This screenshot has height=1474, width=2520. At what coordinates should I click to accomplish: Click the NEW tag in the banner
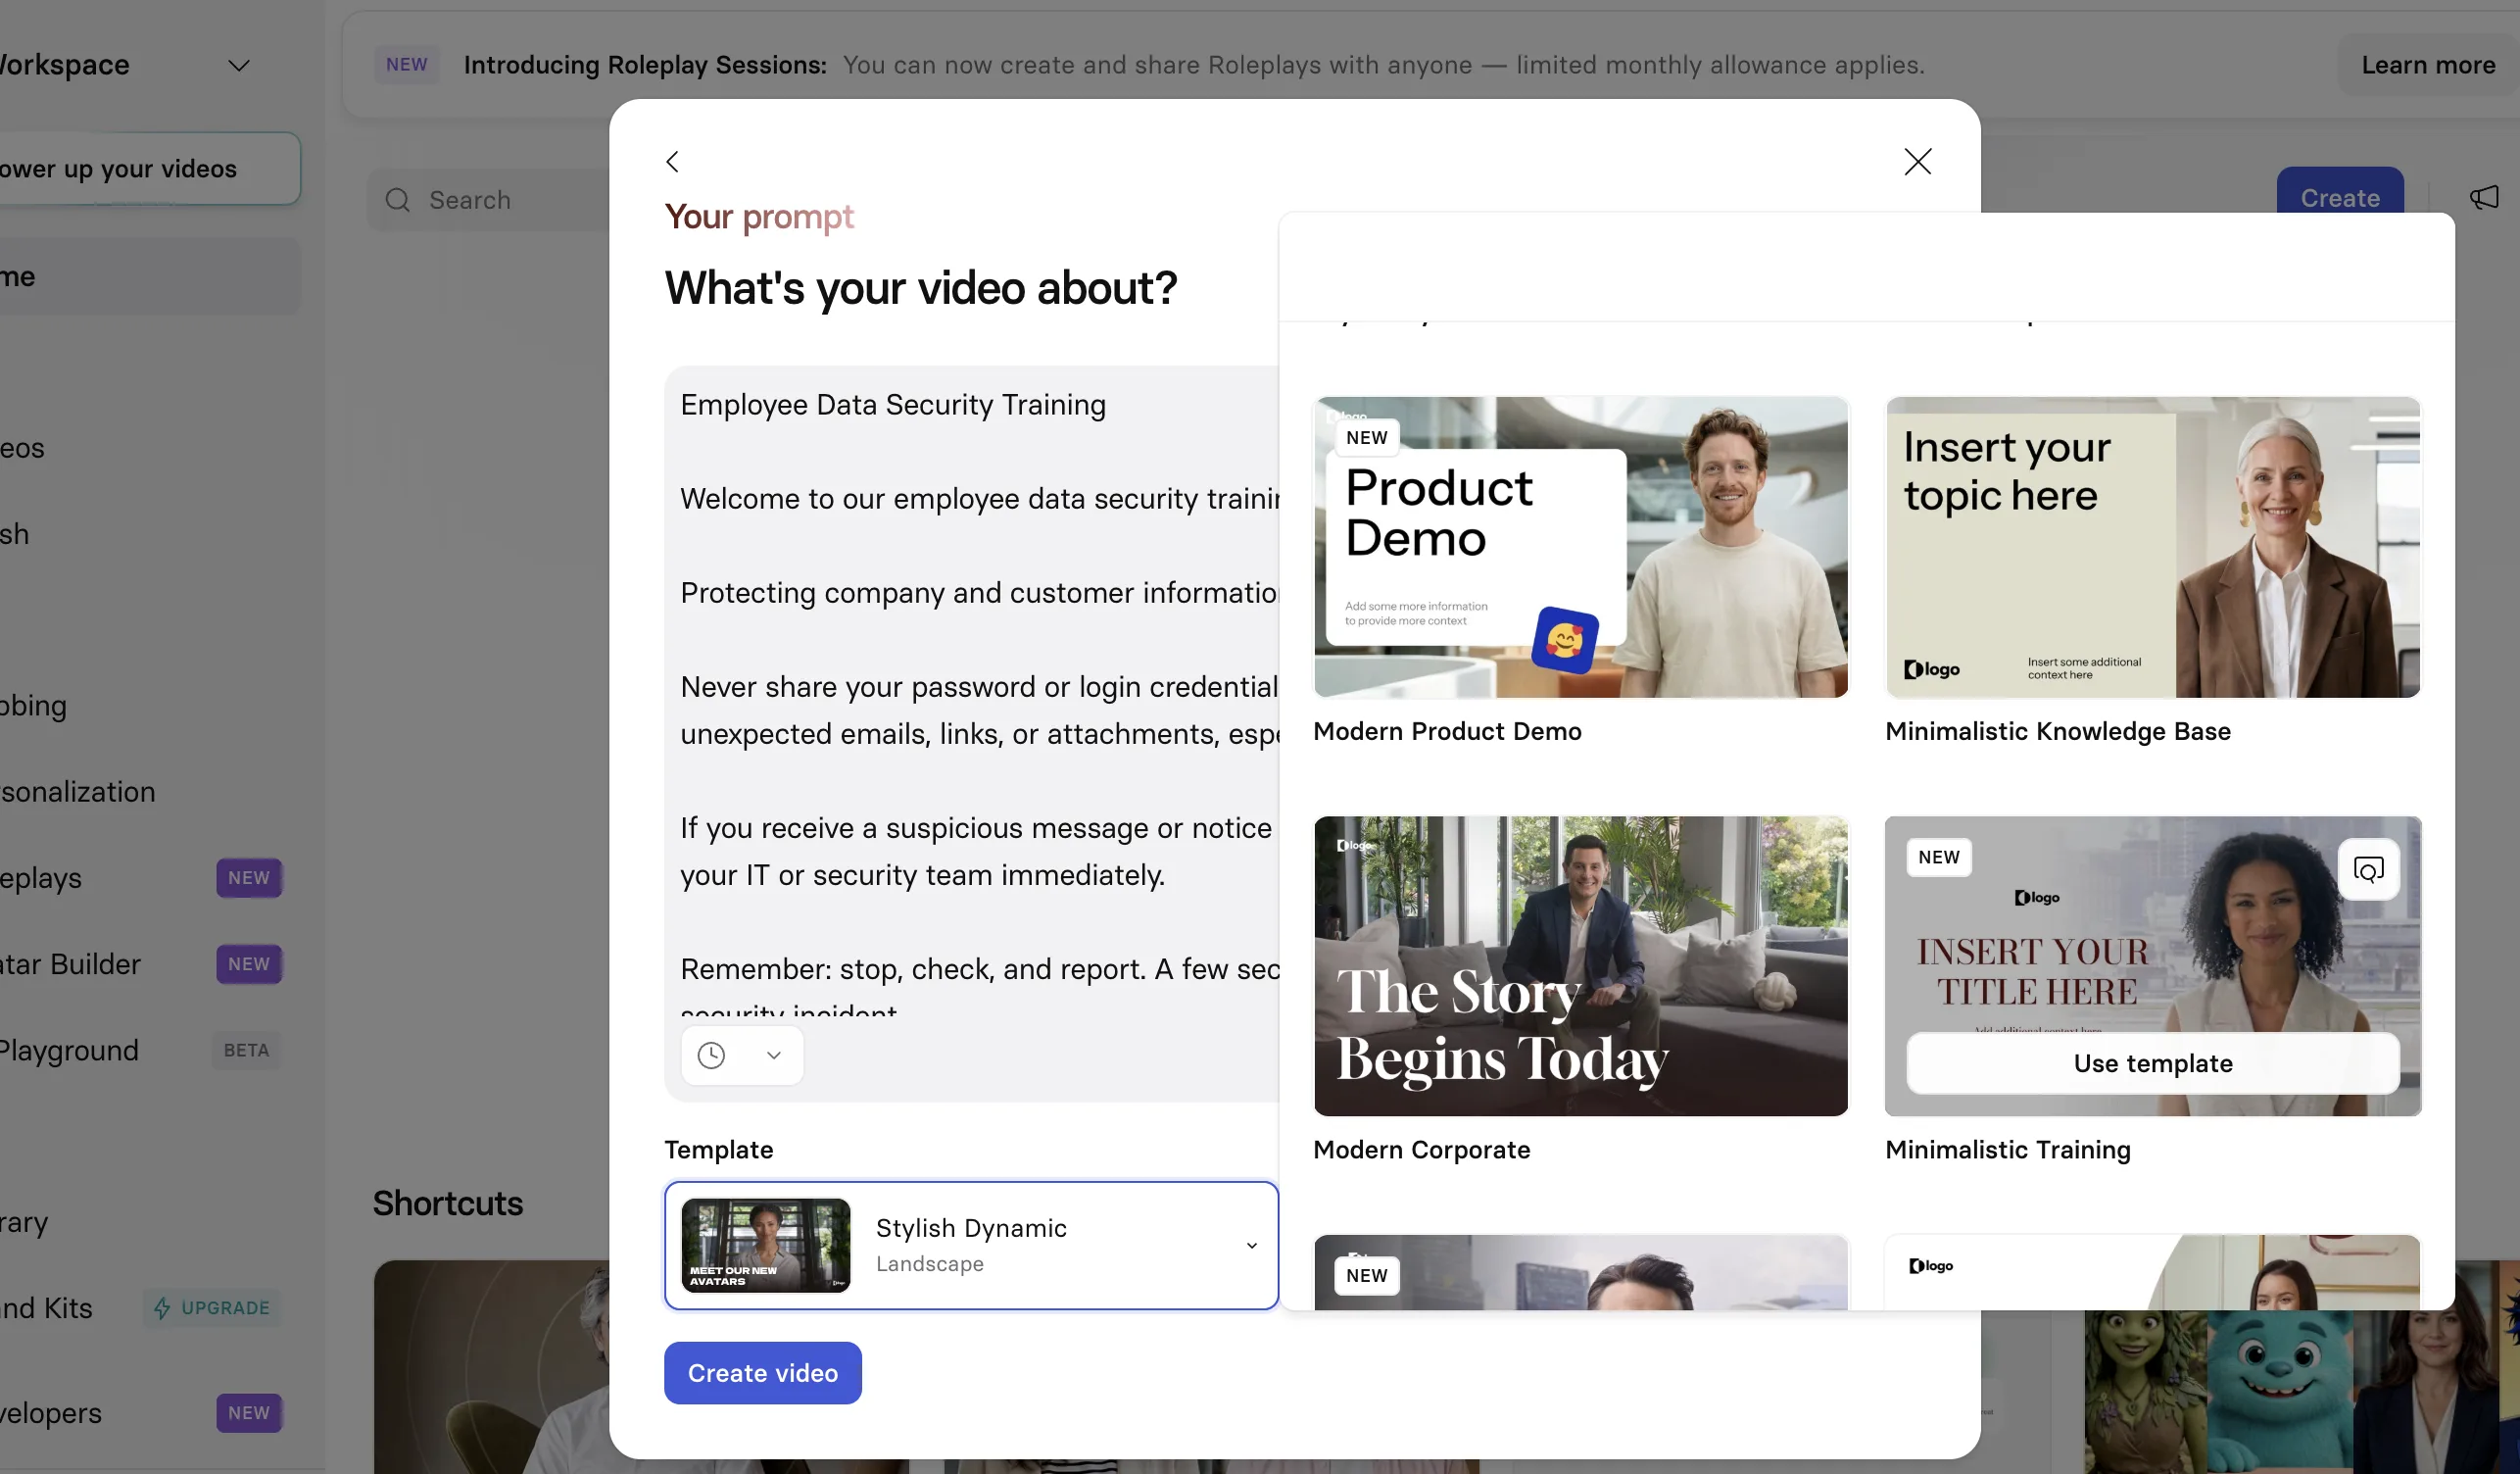[406, 65]
